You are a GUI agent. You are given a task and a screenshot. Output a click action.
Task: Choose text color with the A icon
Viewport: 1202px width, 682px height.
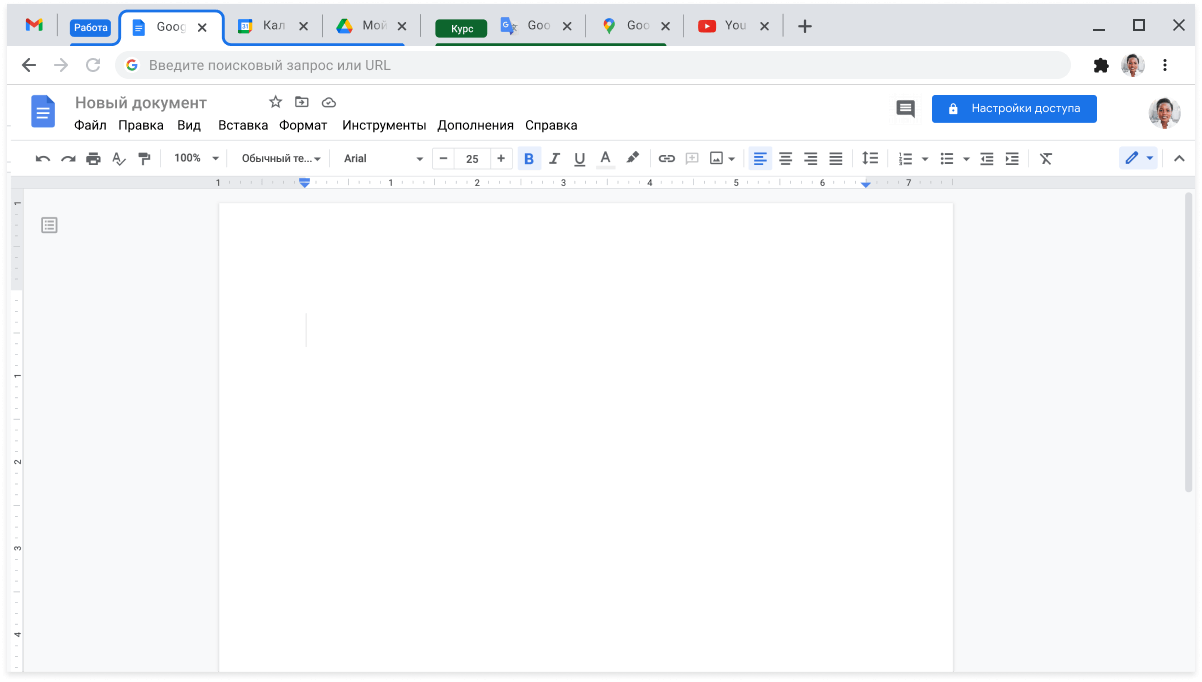pyautogui.click(x=605, y=159)
